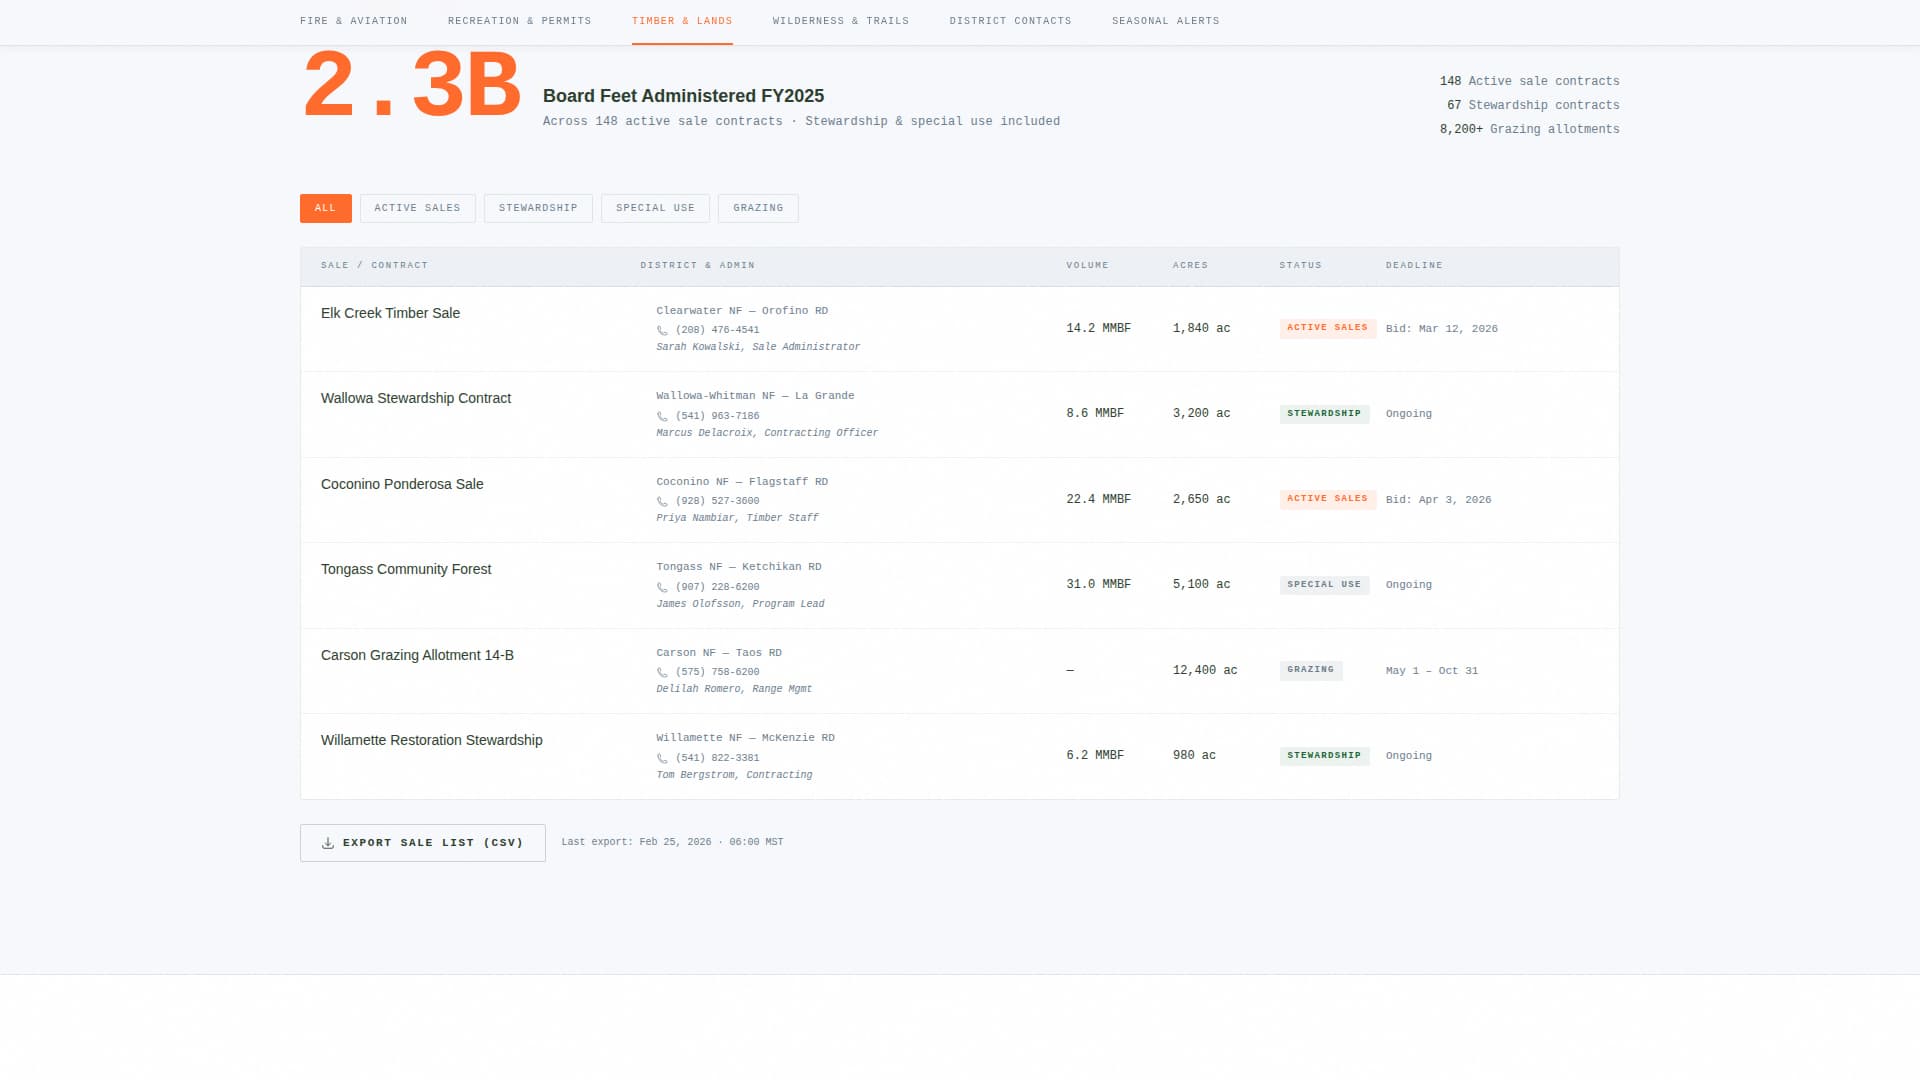This screenshot has width=1920, height=1080.
Task: Open Carson Grazing Allotment 14-B
Action: click(x=417, y=655)
